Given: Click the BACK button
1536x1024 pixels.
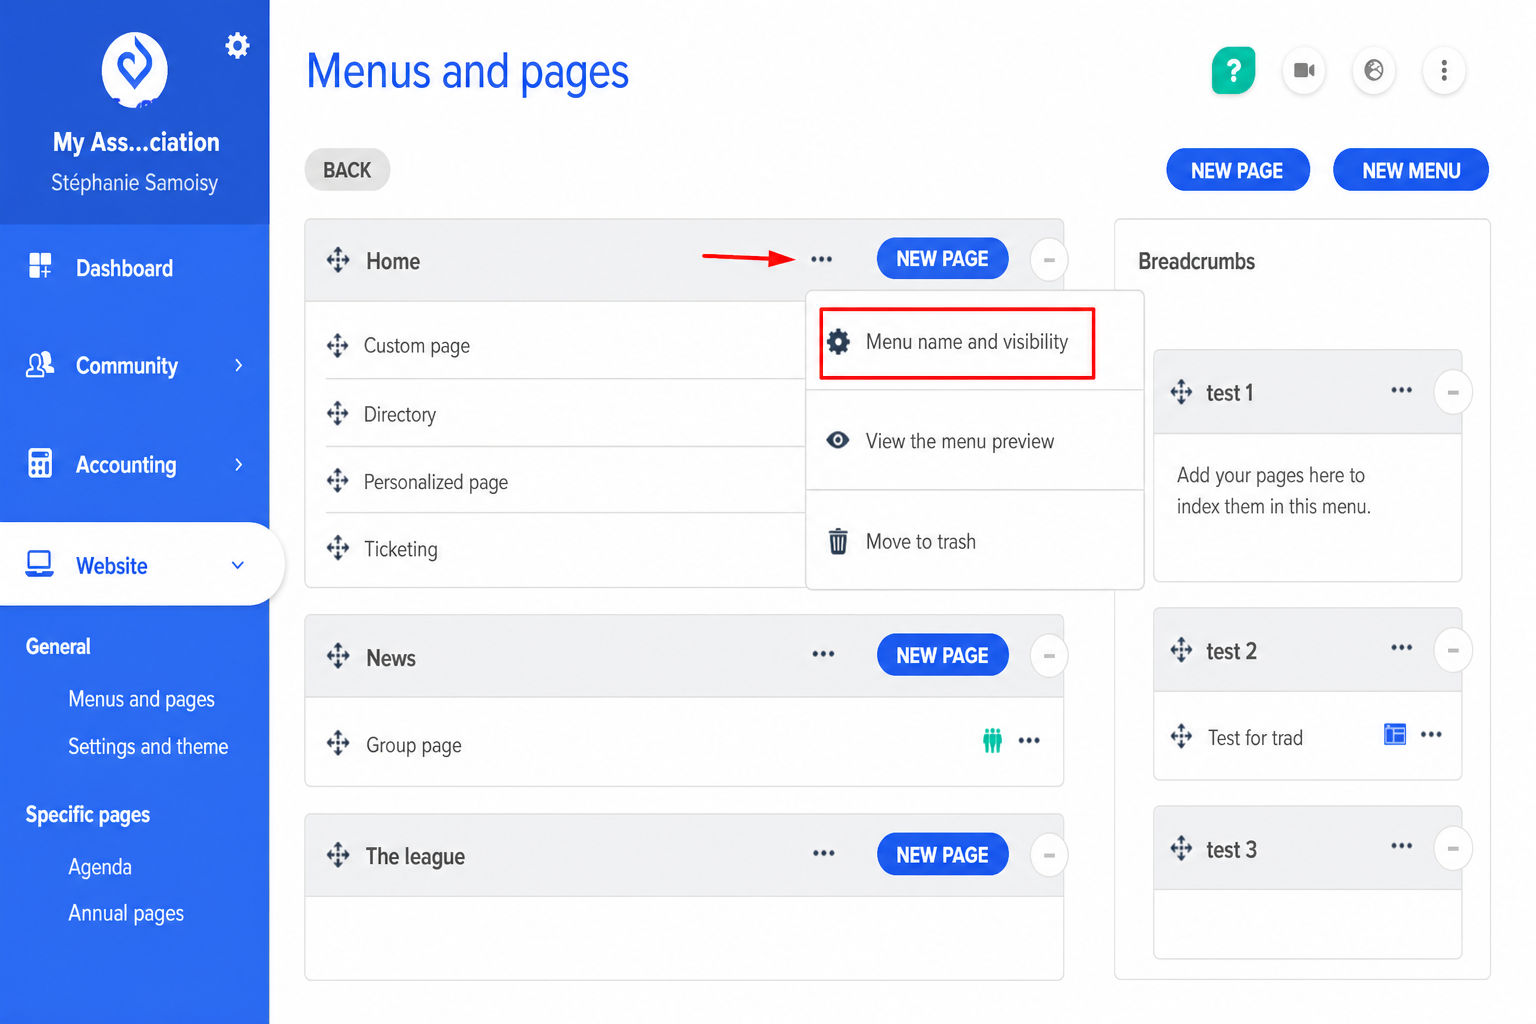Looking at the screenshot, I should click(347, 170).
